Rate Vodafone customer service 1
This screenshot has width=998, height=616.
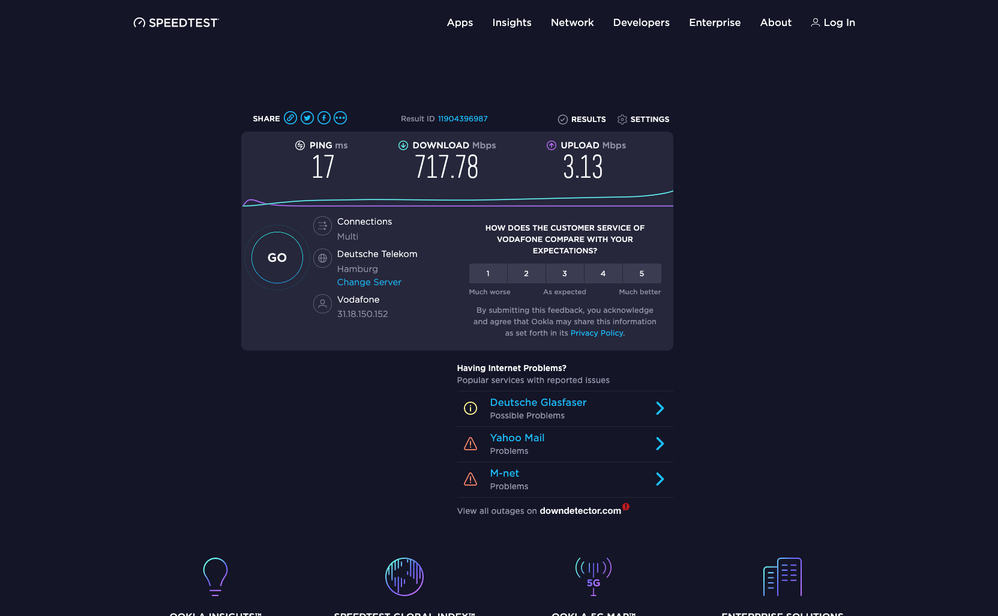488,273
